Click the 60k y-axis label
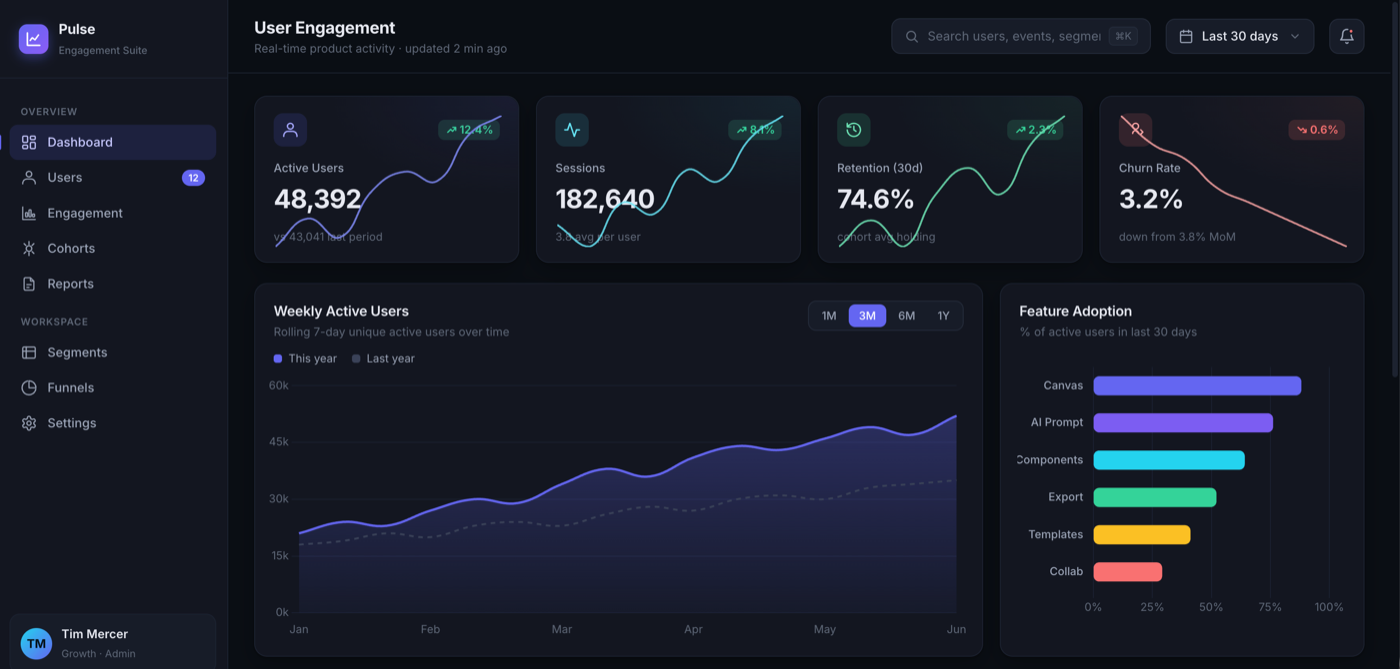The height and width of the screenshot is (669, 1400). (x=279, y=385)
